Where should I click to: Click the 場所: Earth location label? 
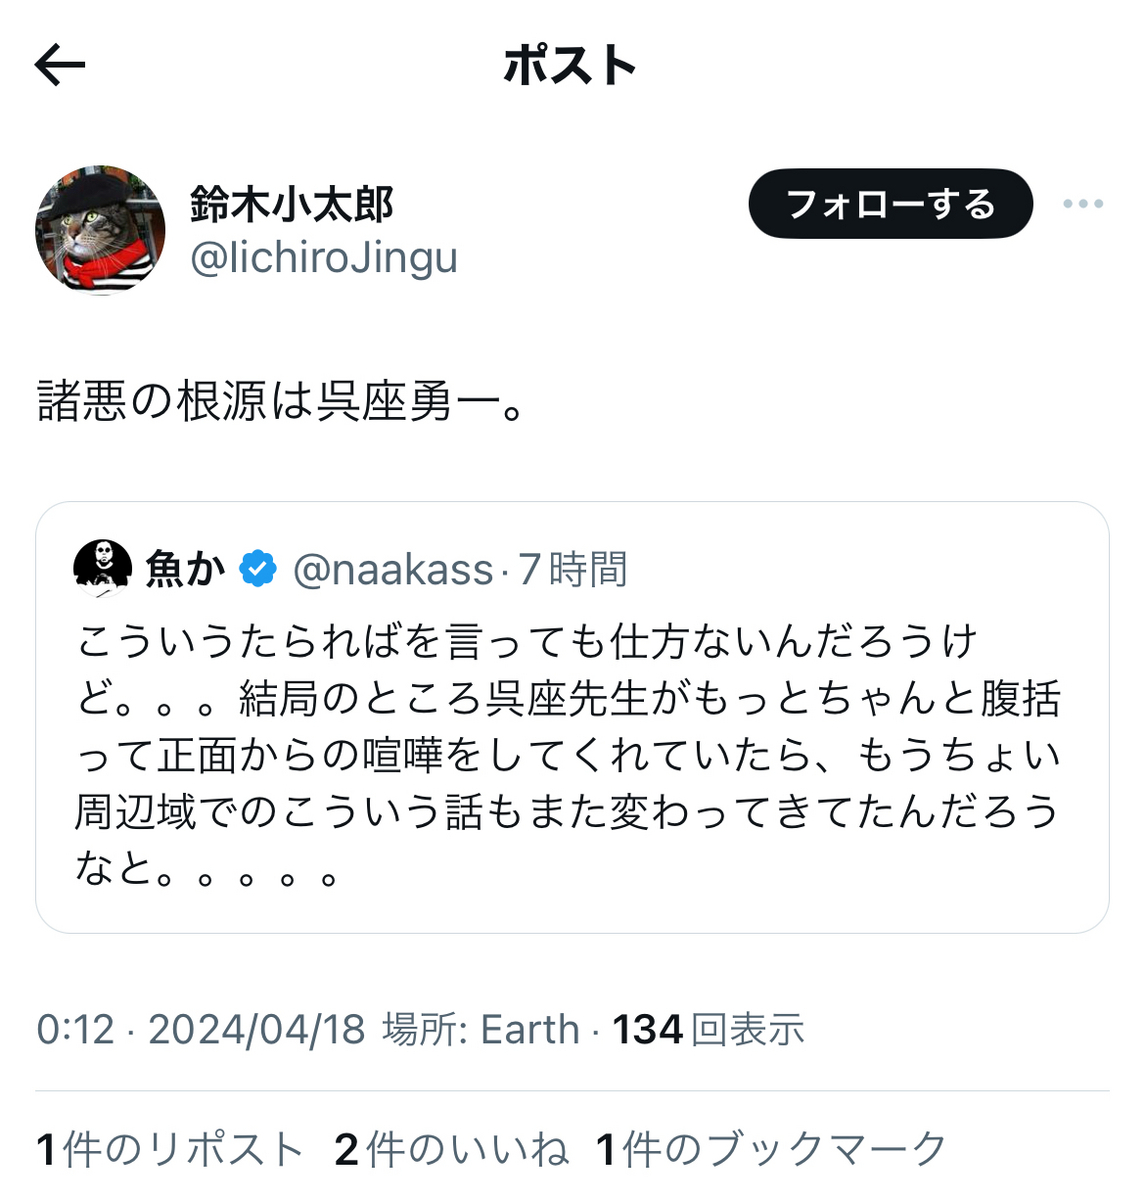pos(480,1029)
